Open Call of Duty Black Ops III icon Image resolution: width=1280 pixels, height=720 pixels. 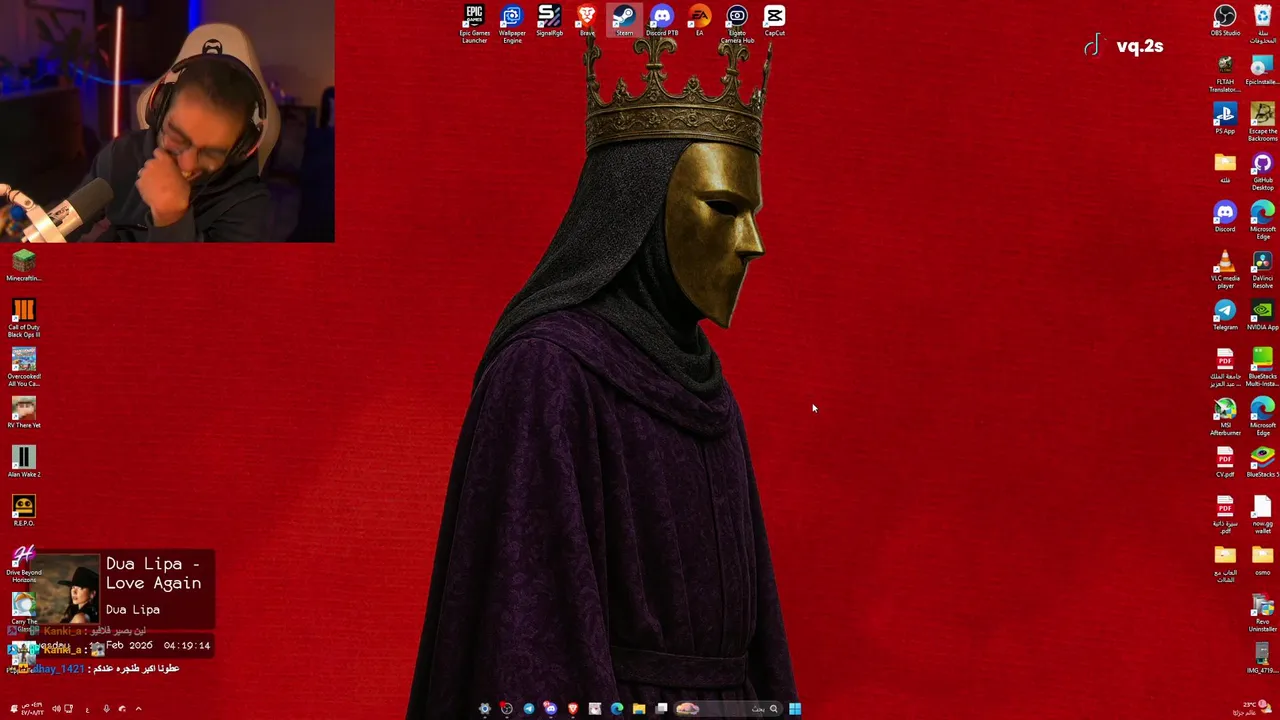pos(24,318)
